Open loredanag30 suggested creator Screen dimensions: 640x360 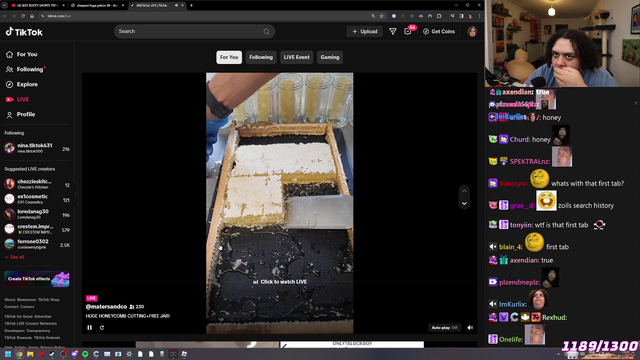[37, 214]
